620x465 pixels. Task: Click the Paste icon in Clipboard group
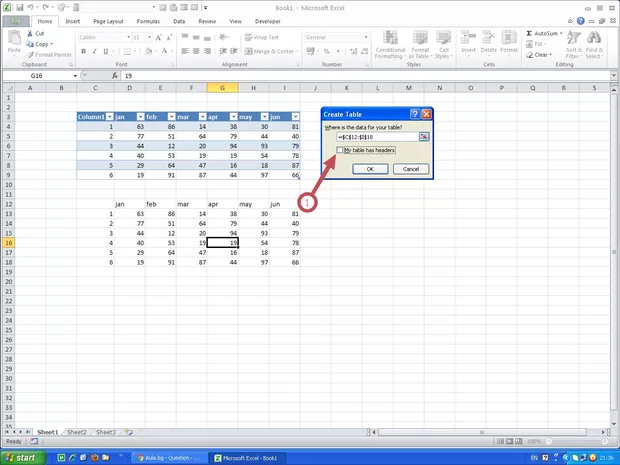pyautogui.click(x=14, y=42)
